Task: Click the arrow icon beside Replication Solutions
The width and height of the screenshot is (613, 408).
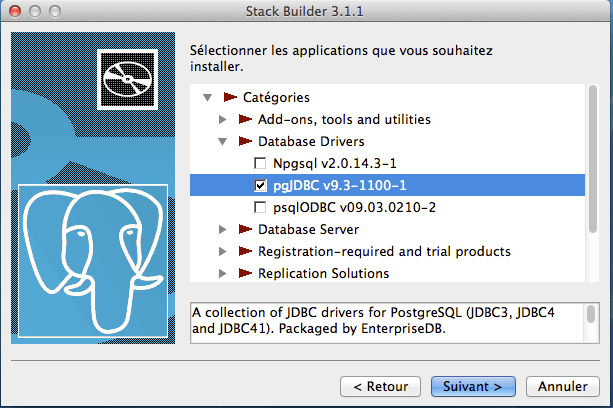Action: click(x=243, y=273)
